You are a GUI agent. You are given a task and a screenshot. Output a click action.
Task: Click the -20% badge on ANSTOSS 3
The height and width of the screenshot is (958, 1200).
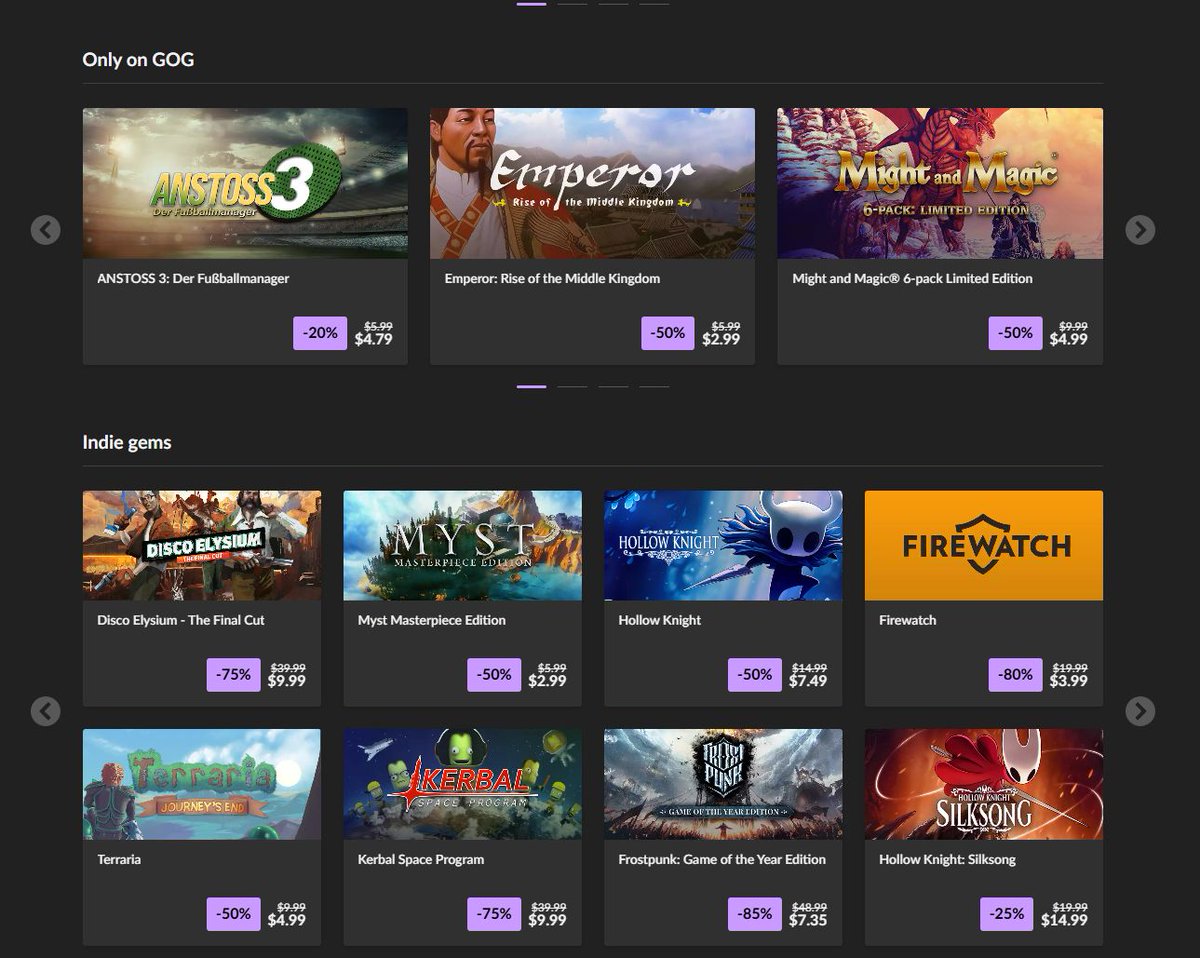pyautogui.click(x=320, y=333)
